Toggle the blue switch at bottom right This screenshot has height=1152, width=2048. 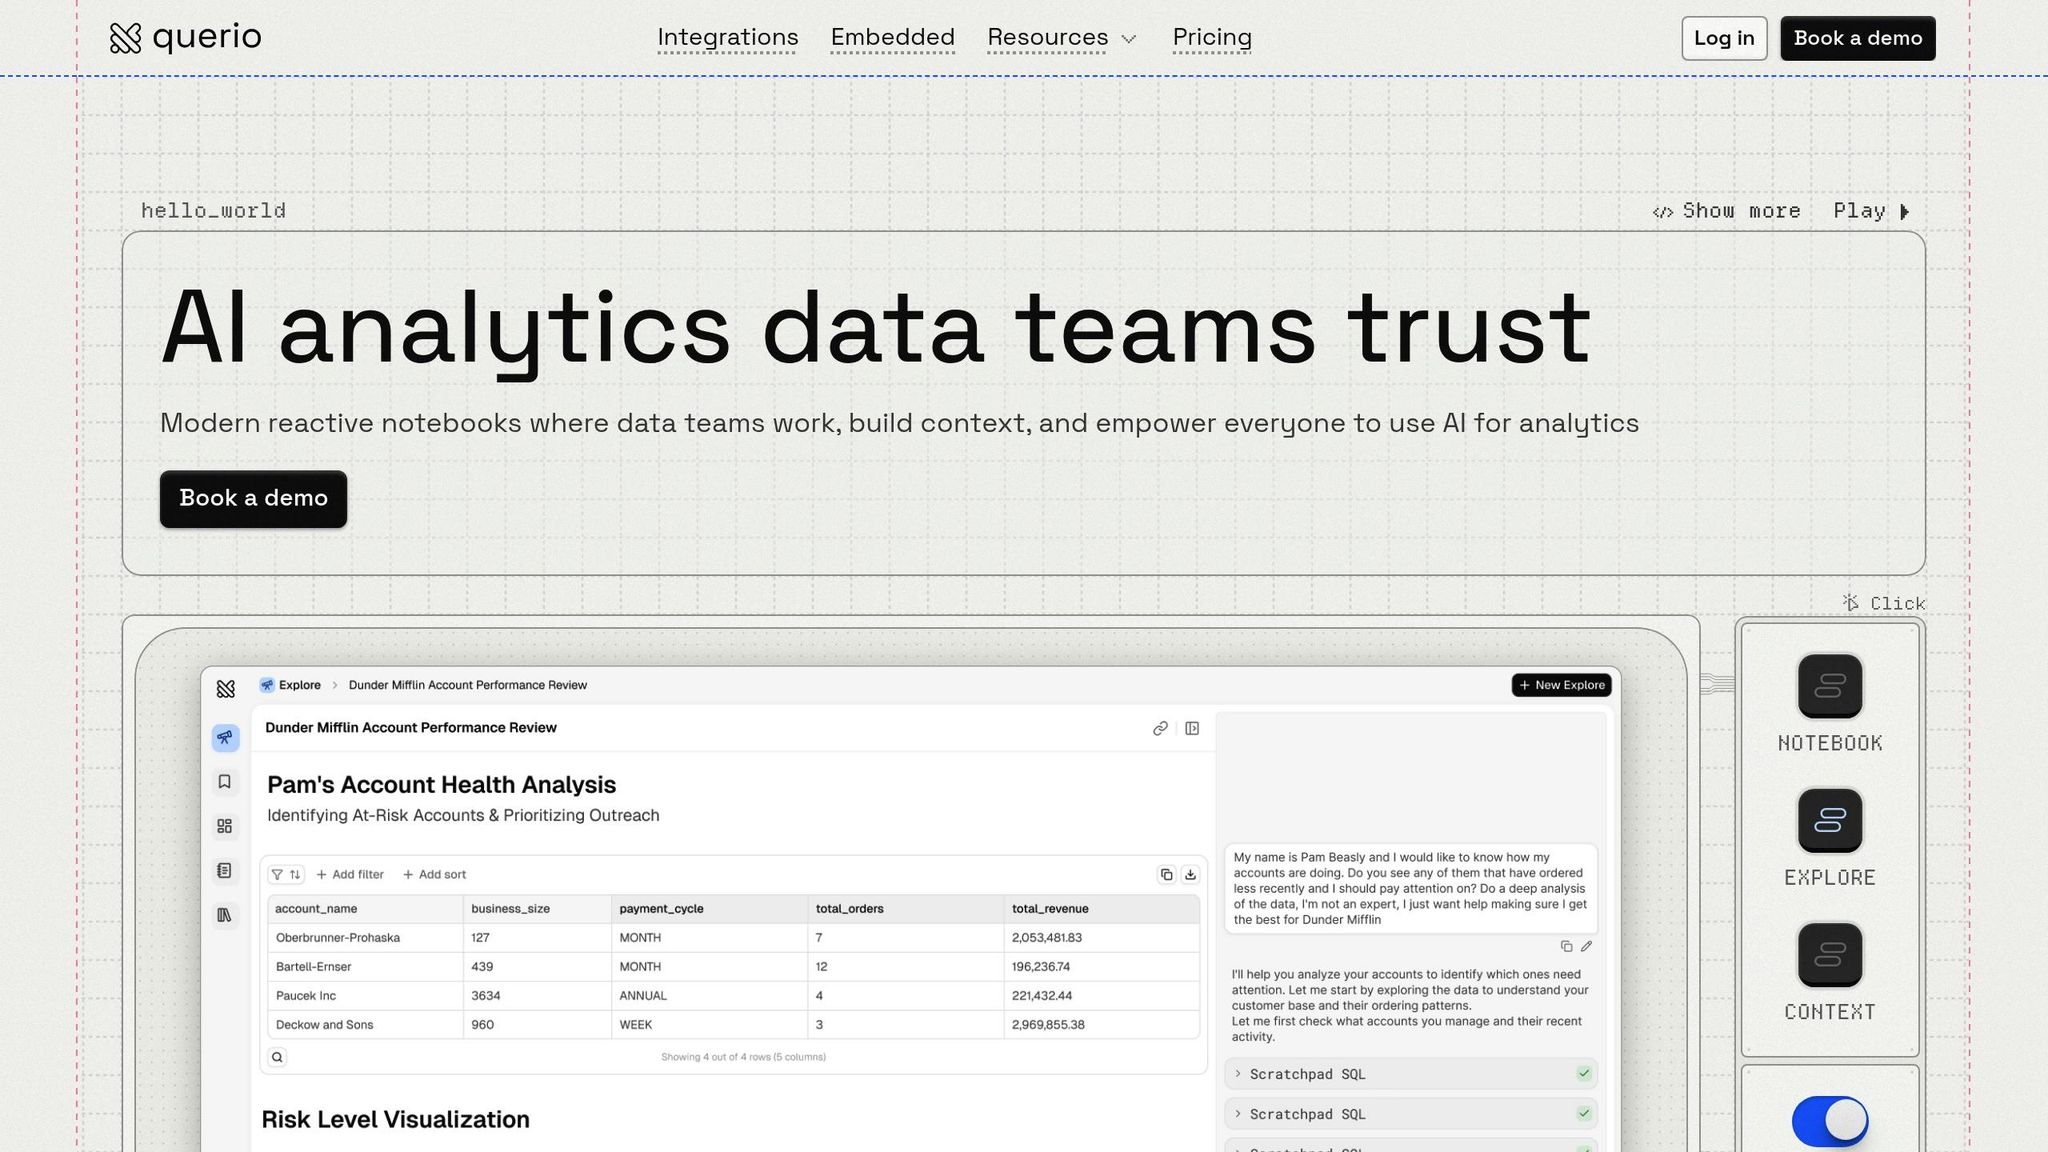click(x=1829, y=1121)
